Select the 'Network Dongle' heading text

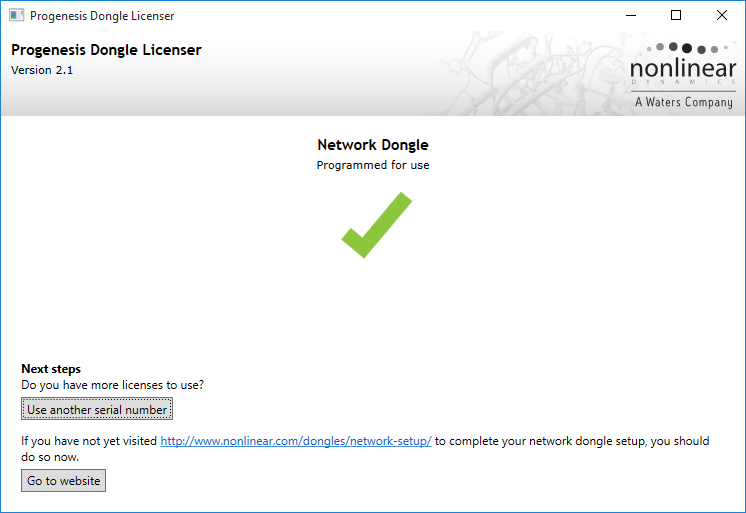[373, 145]
